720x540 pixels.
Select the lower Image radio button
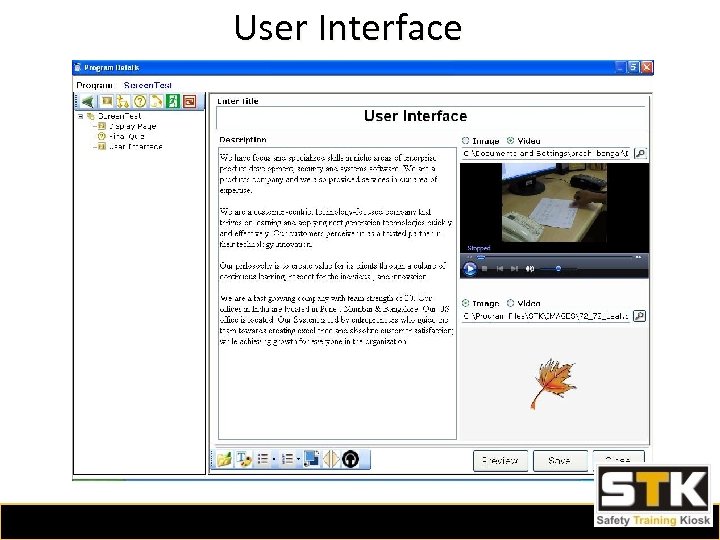tap(466, 303)
